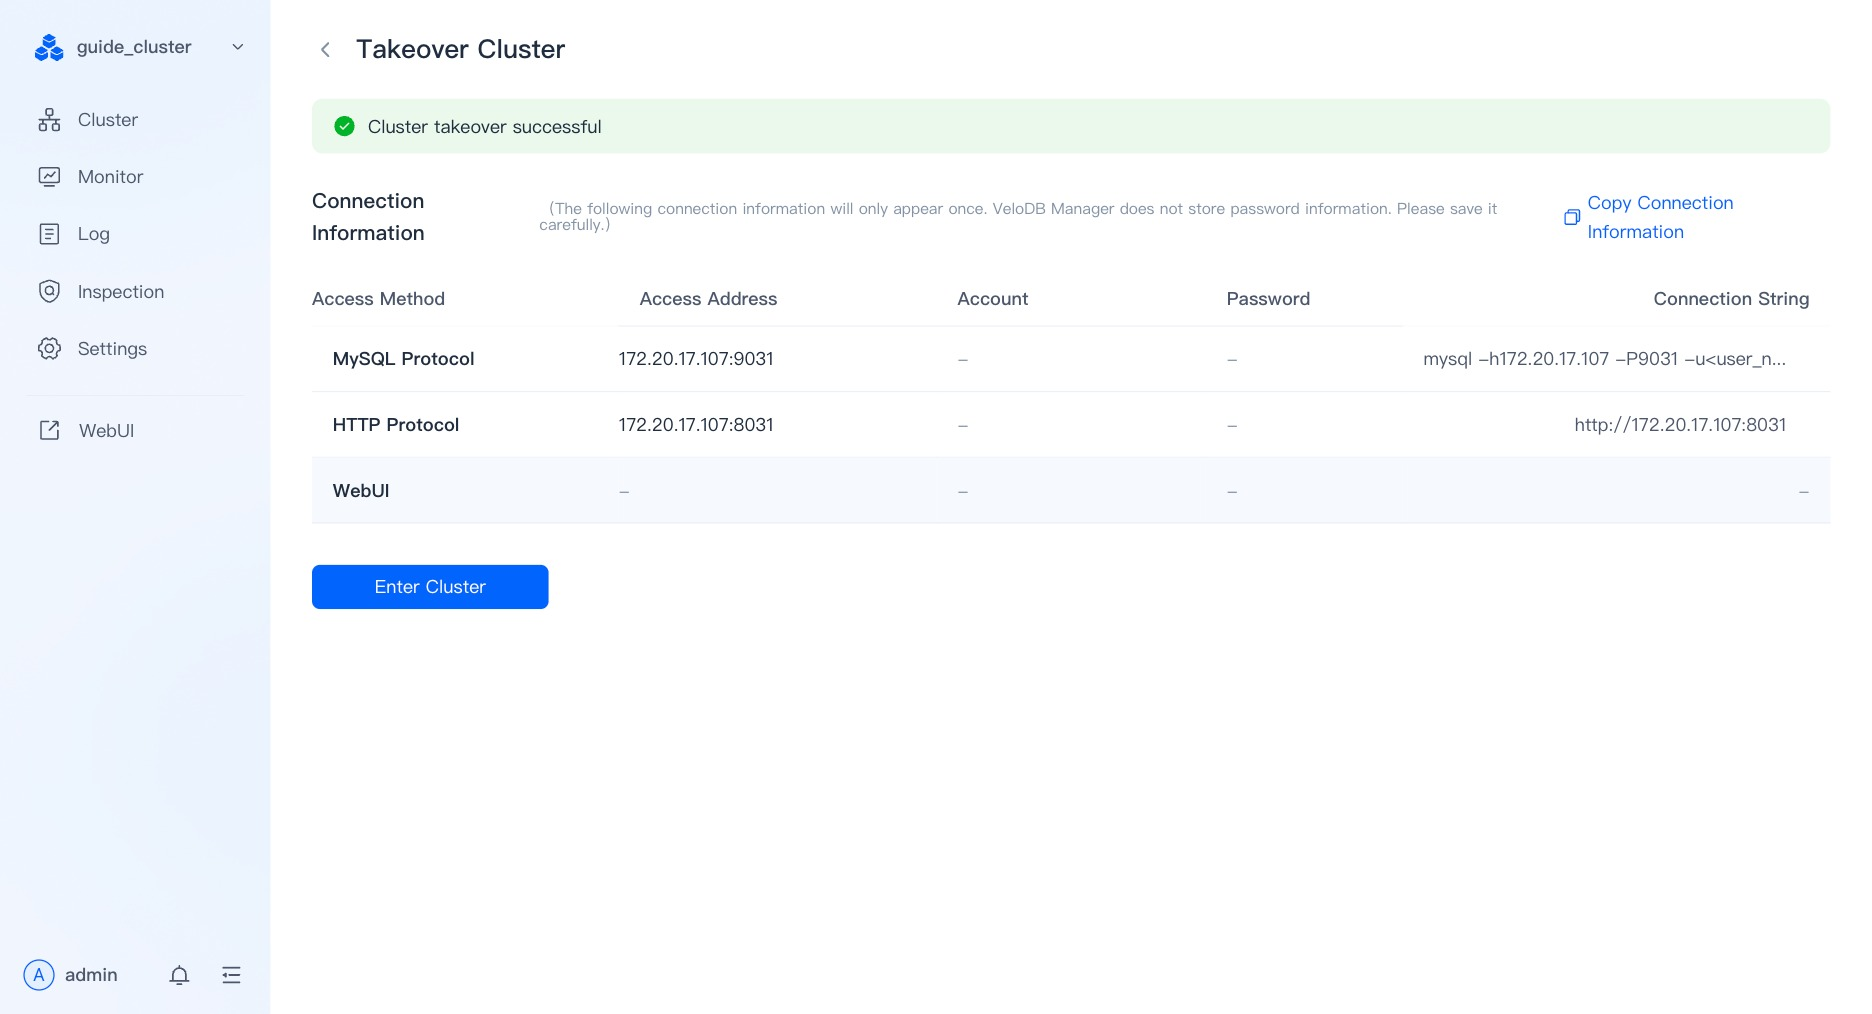
Task: Click the Connection Information heading
Action: pyautogui.click(x=368, y=217)
